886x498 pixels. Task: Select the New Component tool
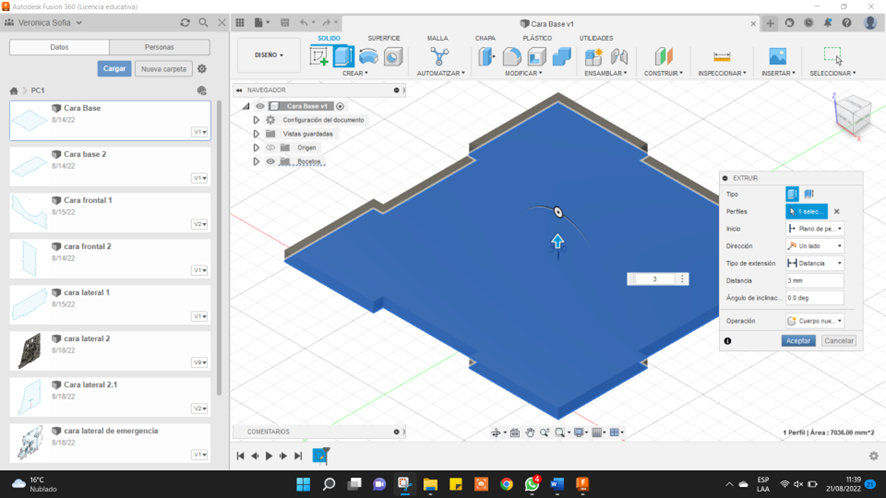point(593,57)
